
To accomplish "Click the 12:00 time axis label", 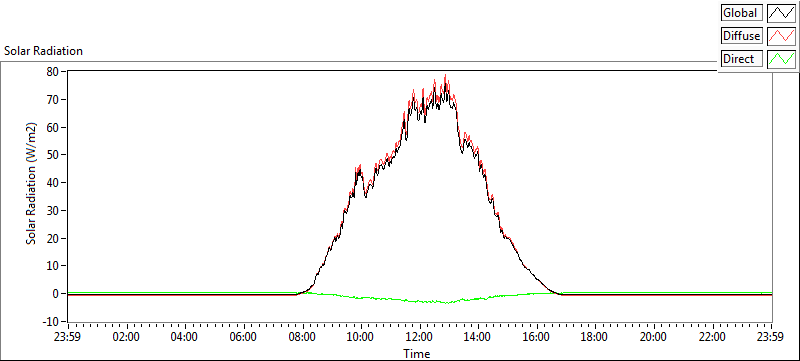I will click(419, 337).
